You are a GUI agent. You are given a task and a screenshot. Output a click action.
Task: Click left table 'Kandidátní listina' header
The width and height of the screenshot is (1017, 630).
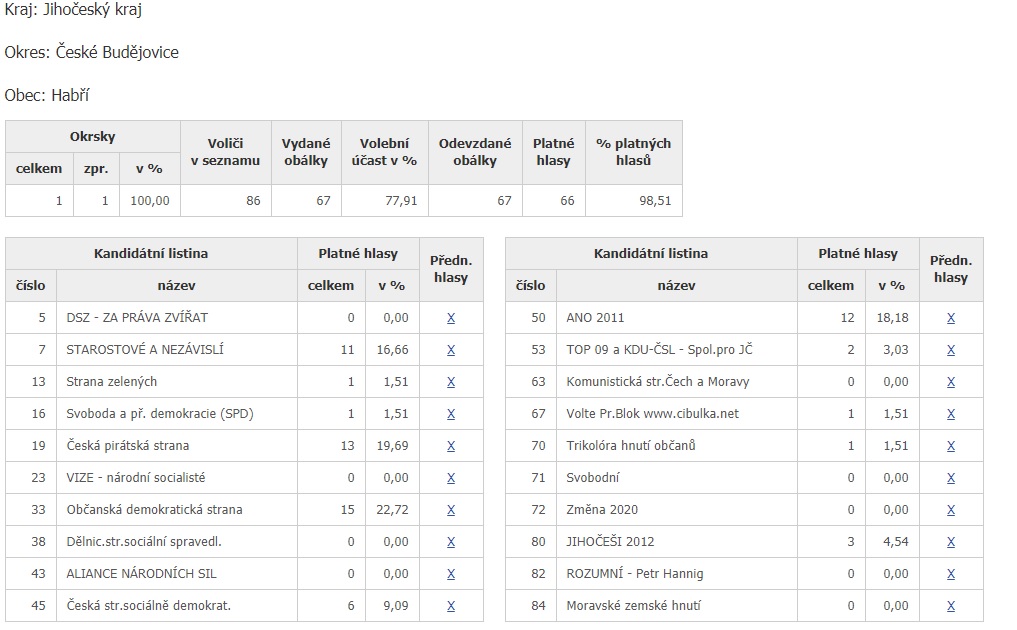(x=151, y=254)
